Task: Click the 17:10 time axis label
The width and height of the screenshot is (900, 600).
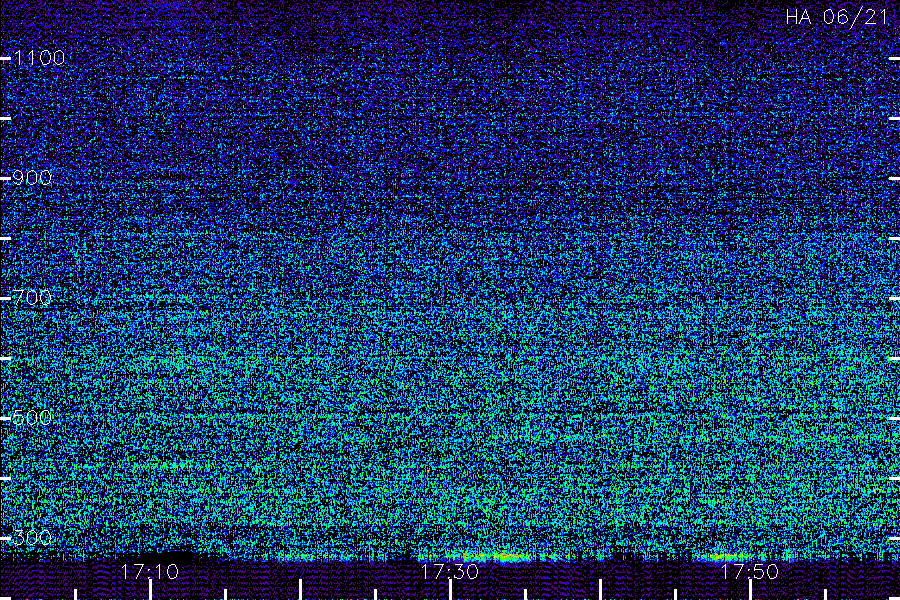Action: click(150, 571)
